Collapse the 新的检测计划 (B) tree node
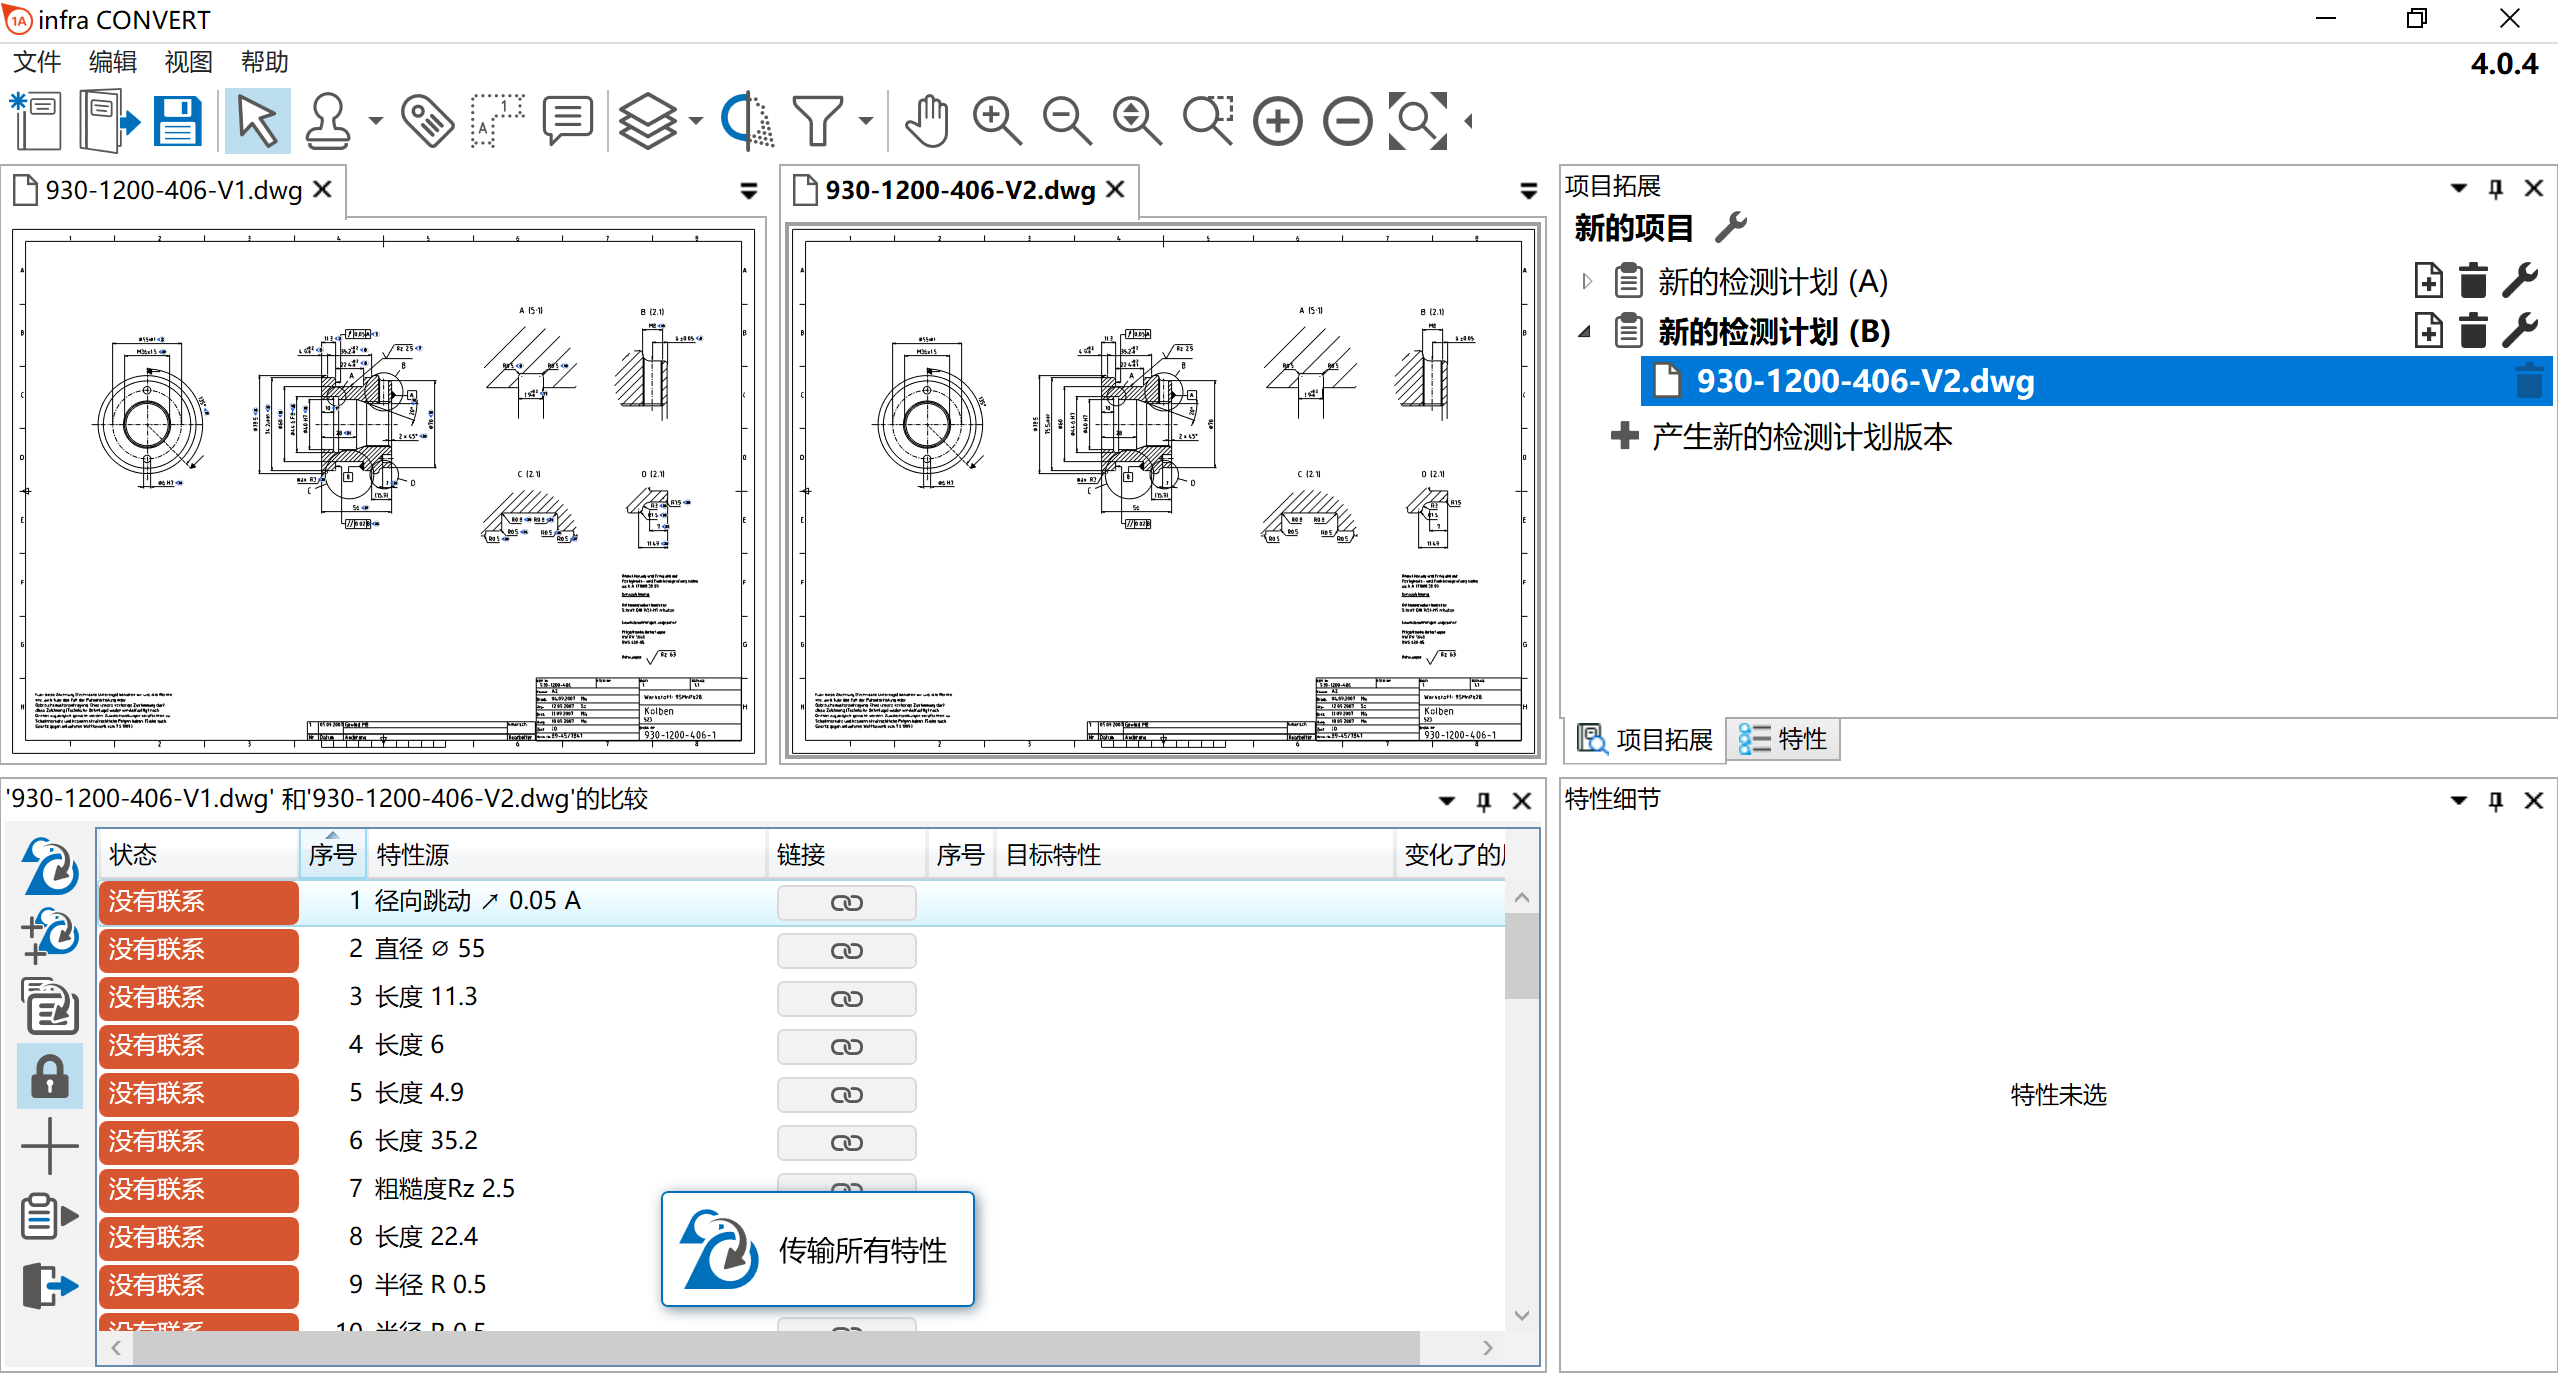Viewport: 2558px width, 1375px height. coord(1585,331)
